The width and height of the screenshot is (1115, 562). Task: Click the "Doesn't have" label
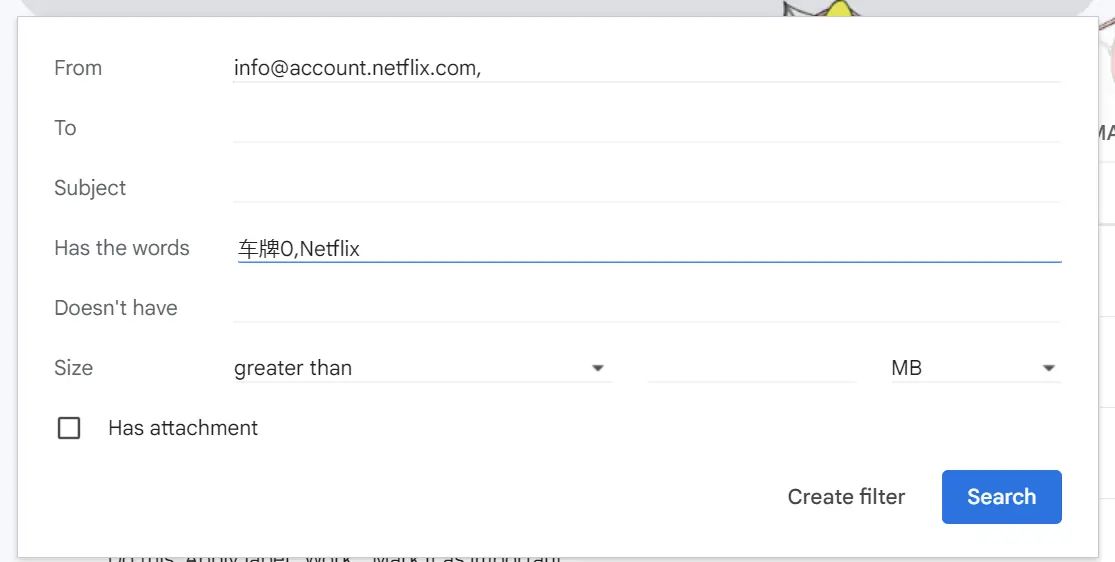click(116, 308)
